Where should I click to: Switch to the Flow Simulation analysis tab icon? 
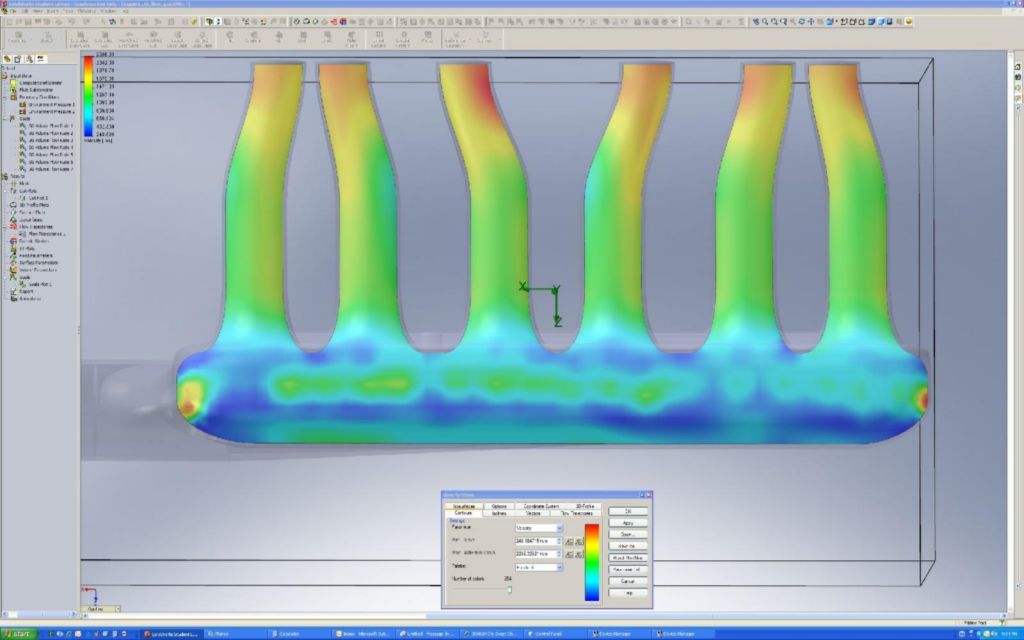41,60
